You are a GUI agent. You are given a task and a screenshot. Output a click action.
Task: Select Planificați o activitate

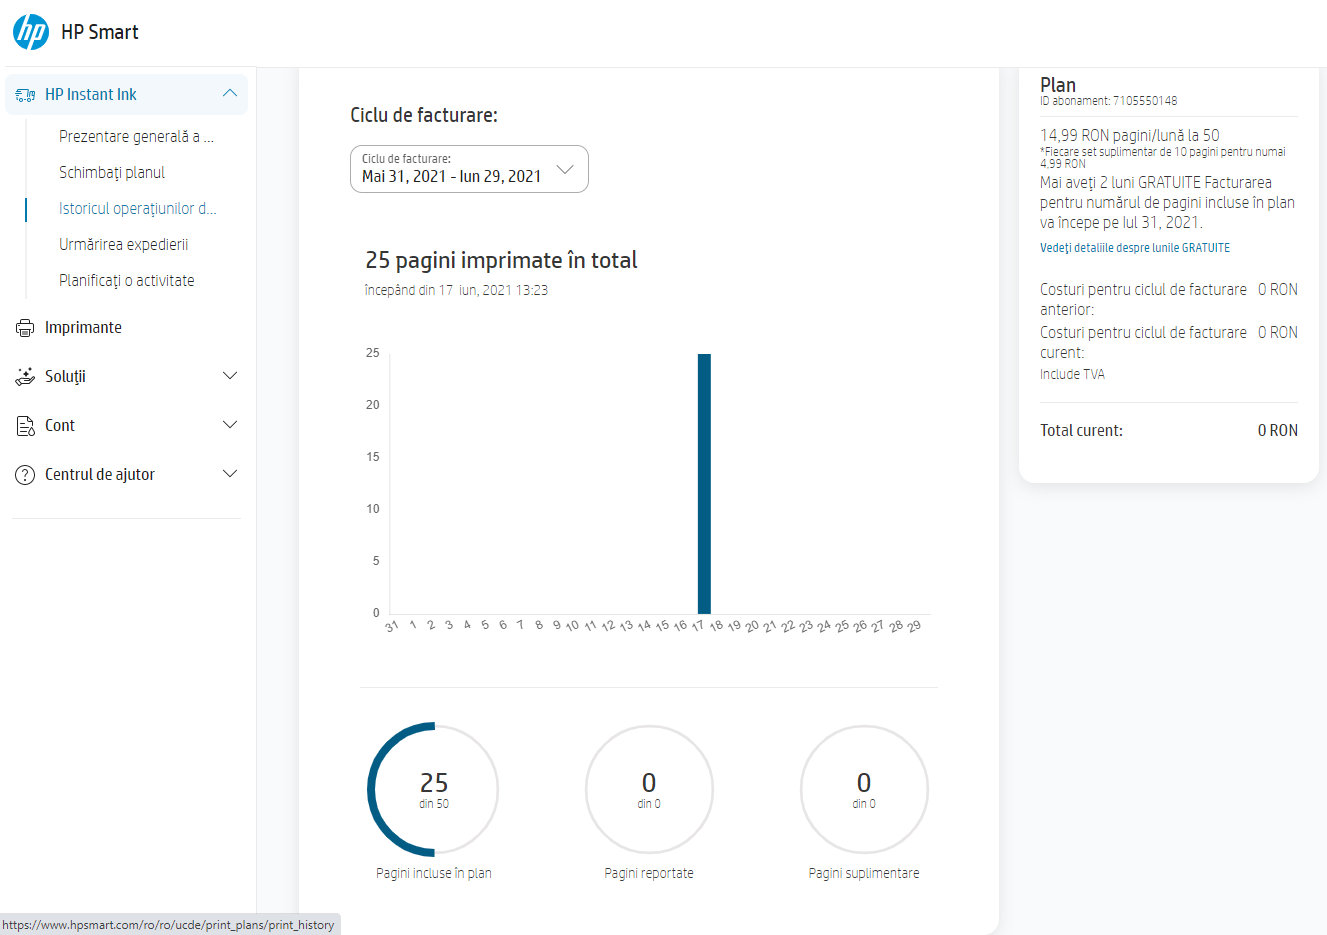point(127,280)
